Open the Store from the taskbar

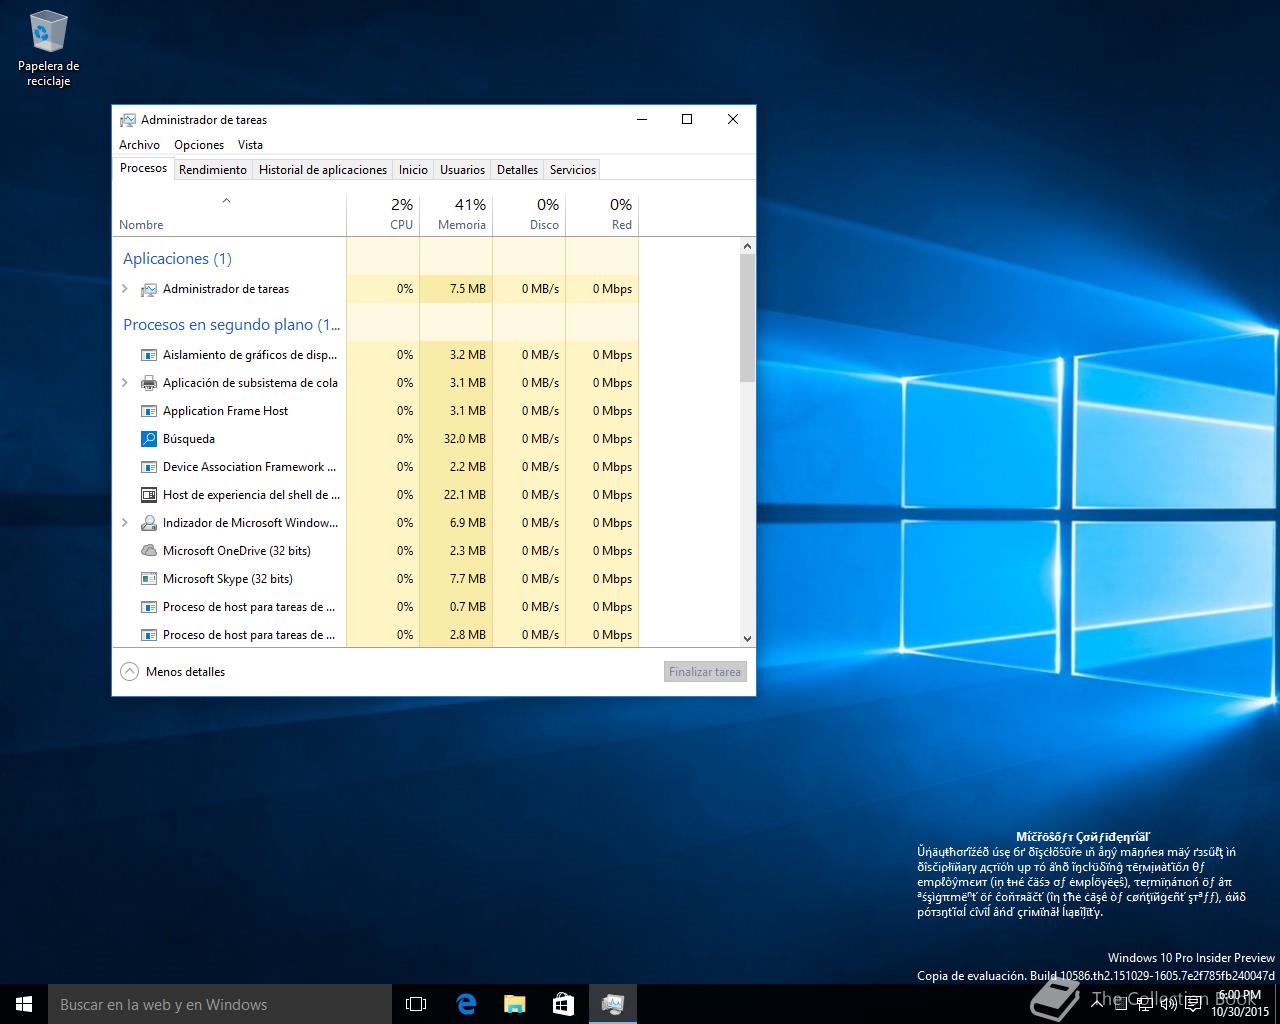tap(563, 1004)
